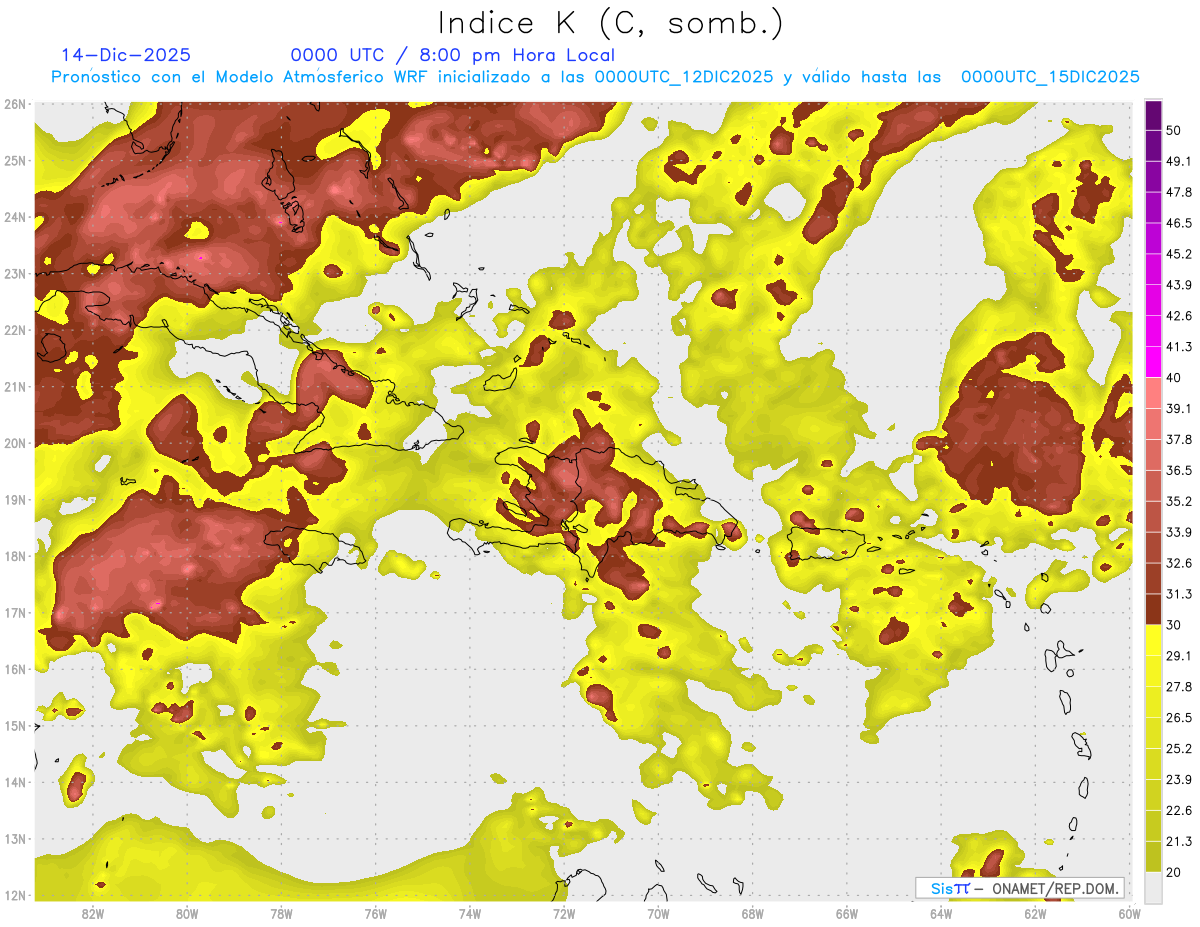Click the '26N' latitude label
Screen dimensions: 1200x927
click(15, 104)
